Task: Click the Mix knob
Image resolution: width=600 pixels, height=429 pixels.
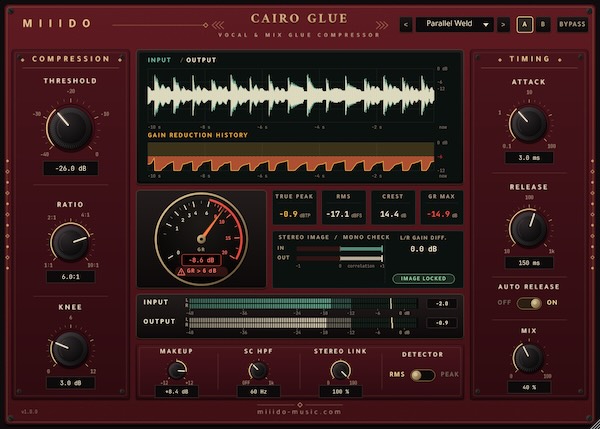Action: [528, 358]
